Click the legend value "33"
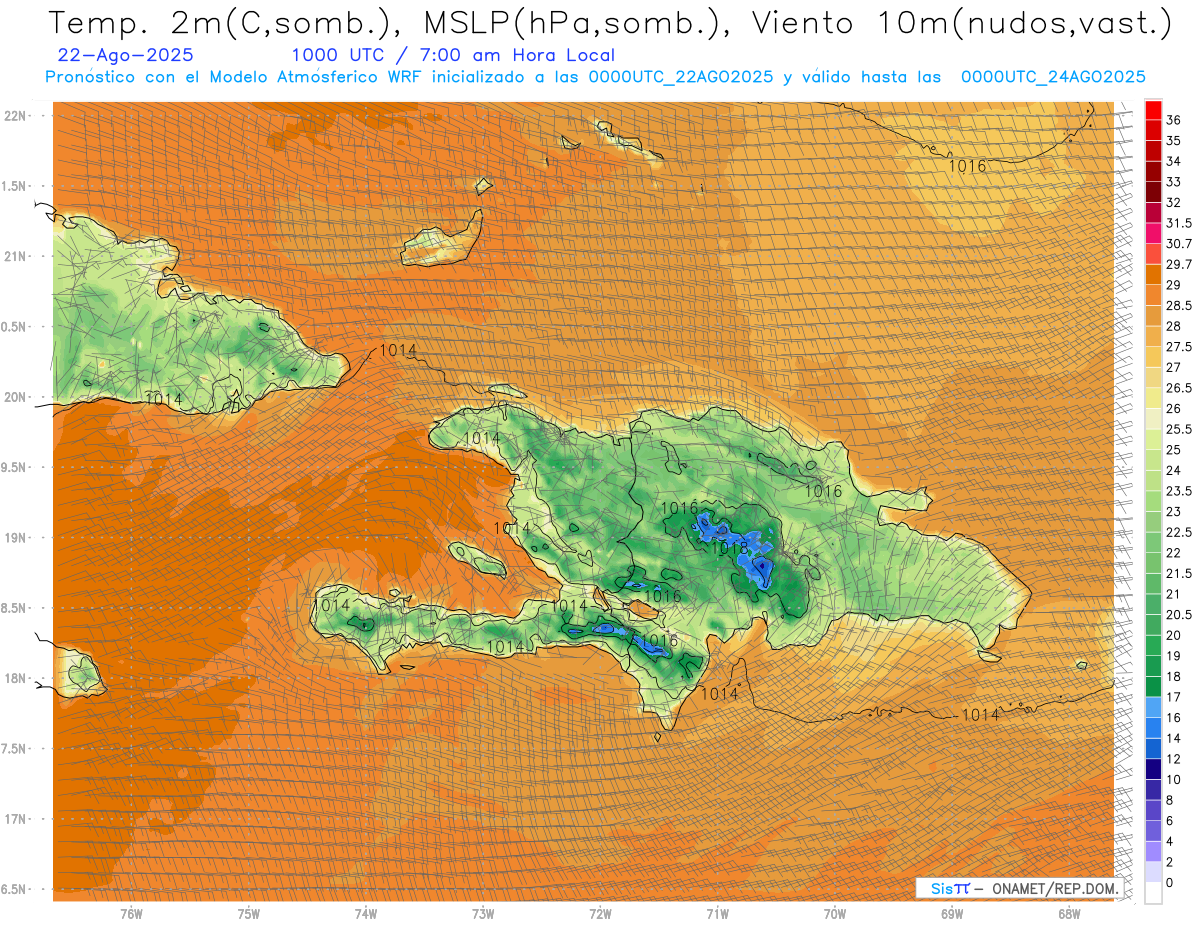1200x927 pixels. click(x=1173, y=181)
